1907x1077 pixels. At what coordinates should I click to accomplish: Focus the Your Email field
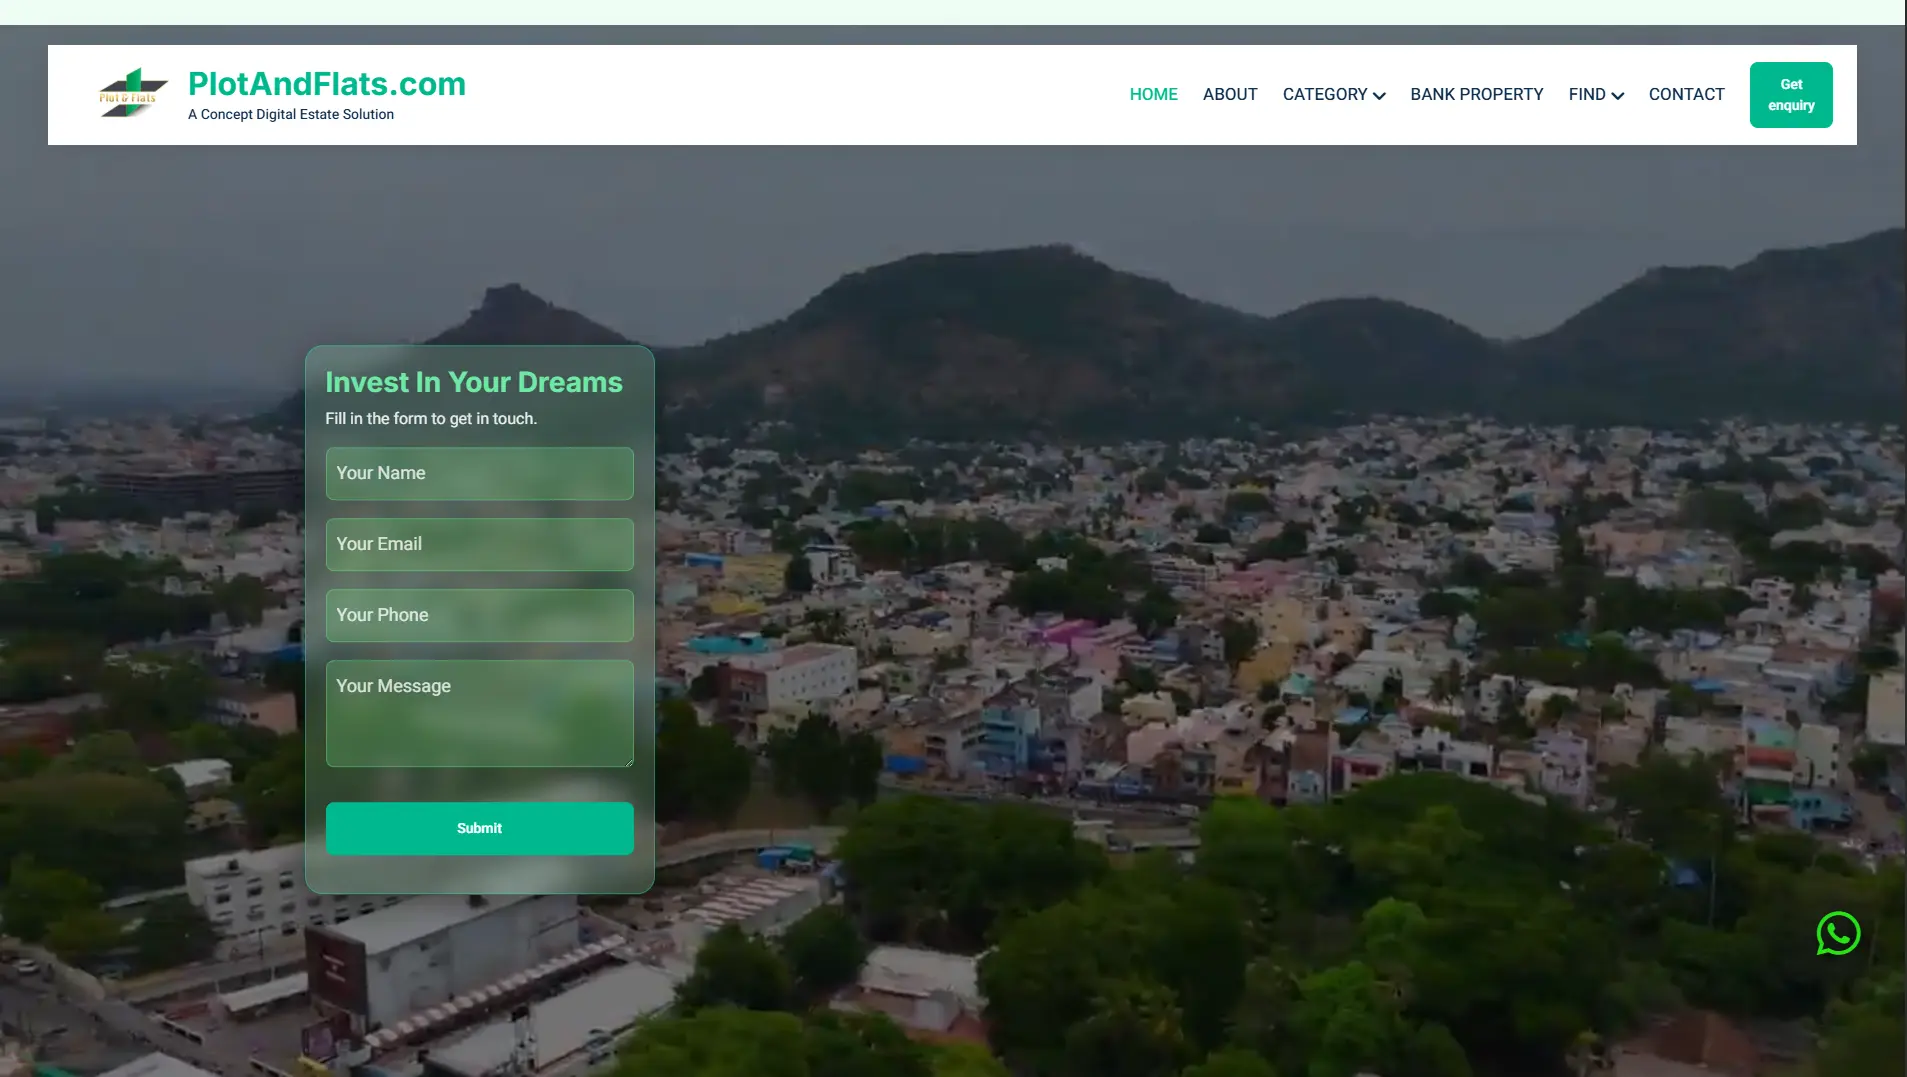pos(480,544)
